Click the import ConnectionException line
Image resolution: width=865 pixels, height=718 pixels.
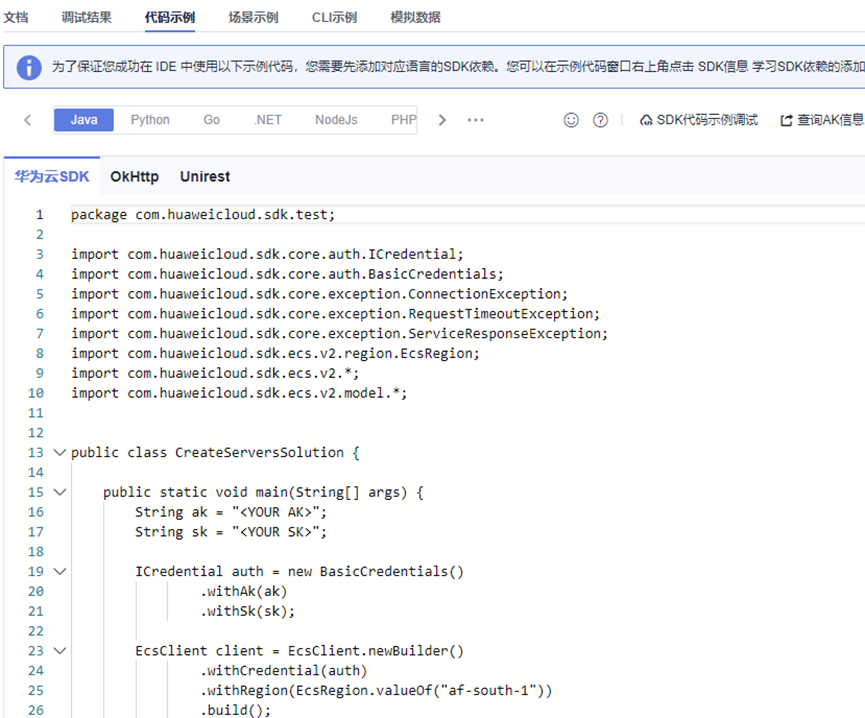pyautogui.click(x=319, y=294)
